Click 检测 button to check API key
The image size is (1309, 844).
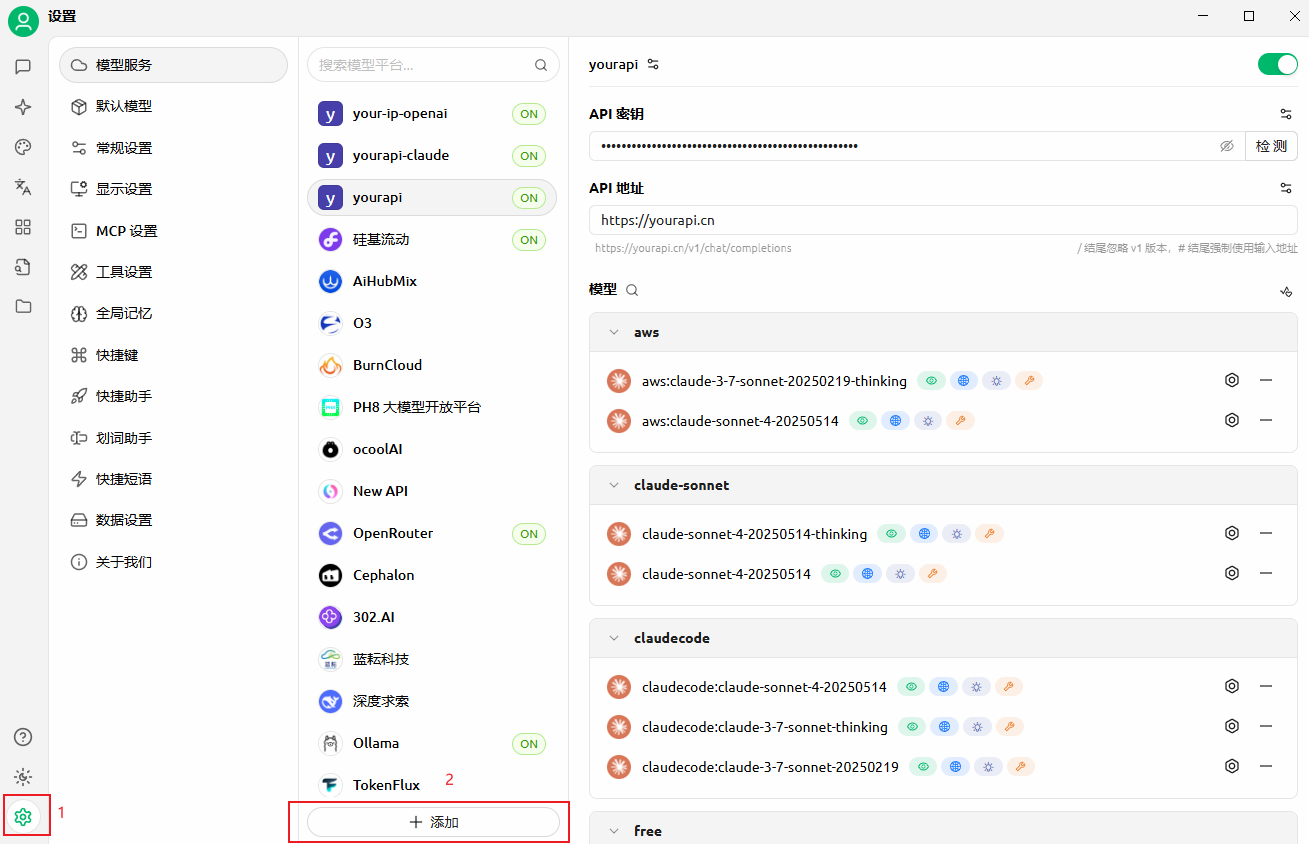pos(1271,146)
